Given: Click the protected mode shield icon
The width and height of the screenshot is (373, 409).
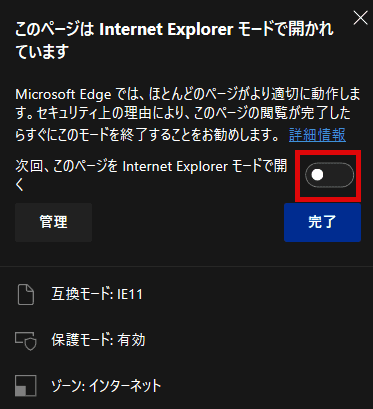Looking at the screenshot, I should click(26, 341).
